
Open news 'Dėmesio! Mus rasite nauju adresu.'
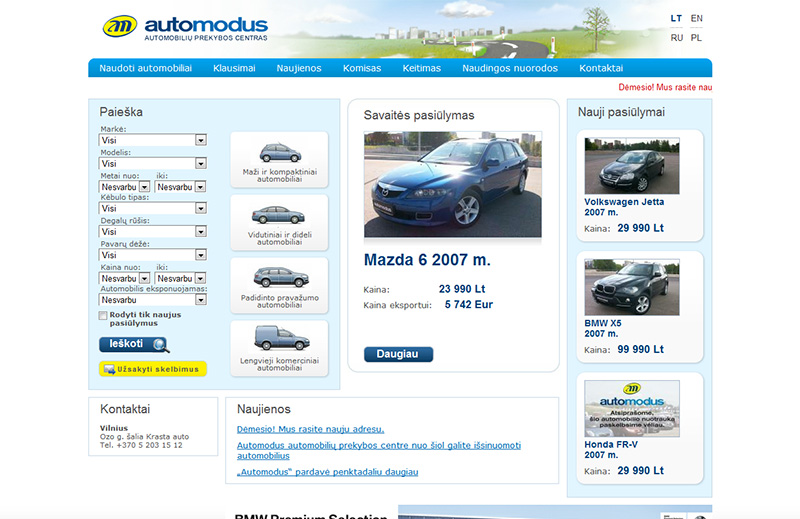(x=310, y=429)
